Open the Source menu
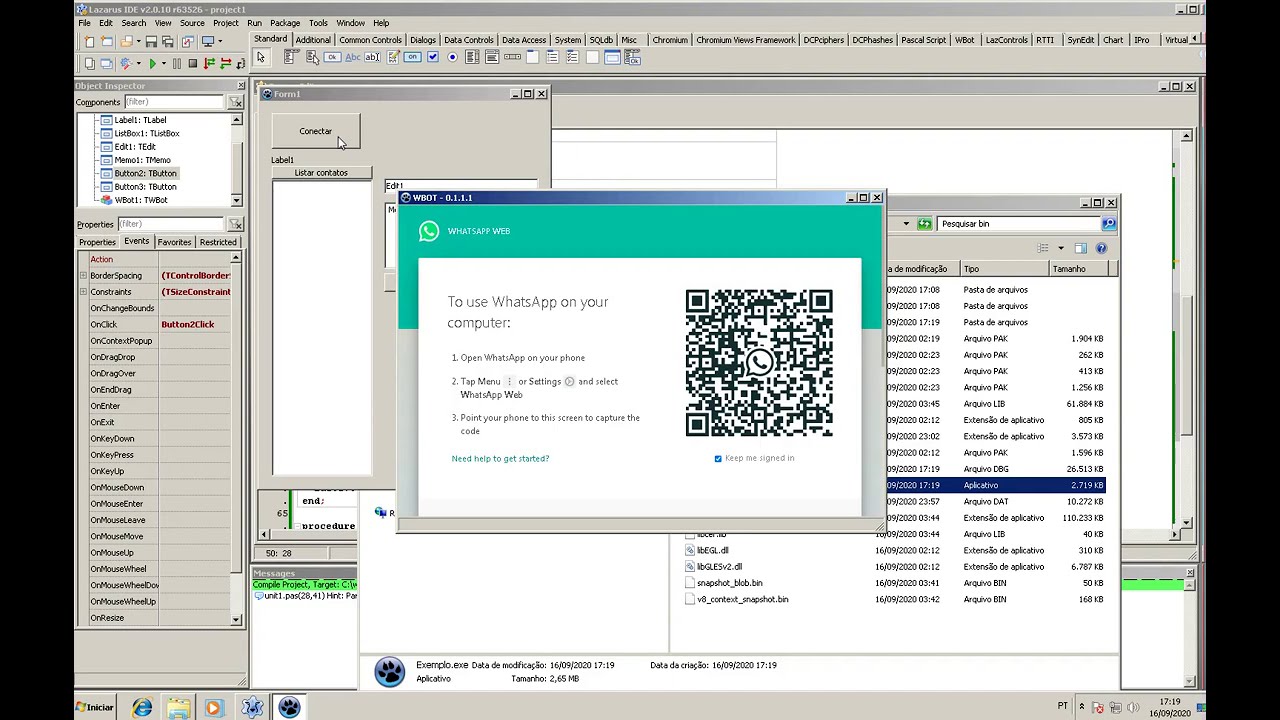Screen dimensions: 1280x720 point(192,23)
